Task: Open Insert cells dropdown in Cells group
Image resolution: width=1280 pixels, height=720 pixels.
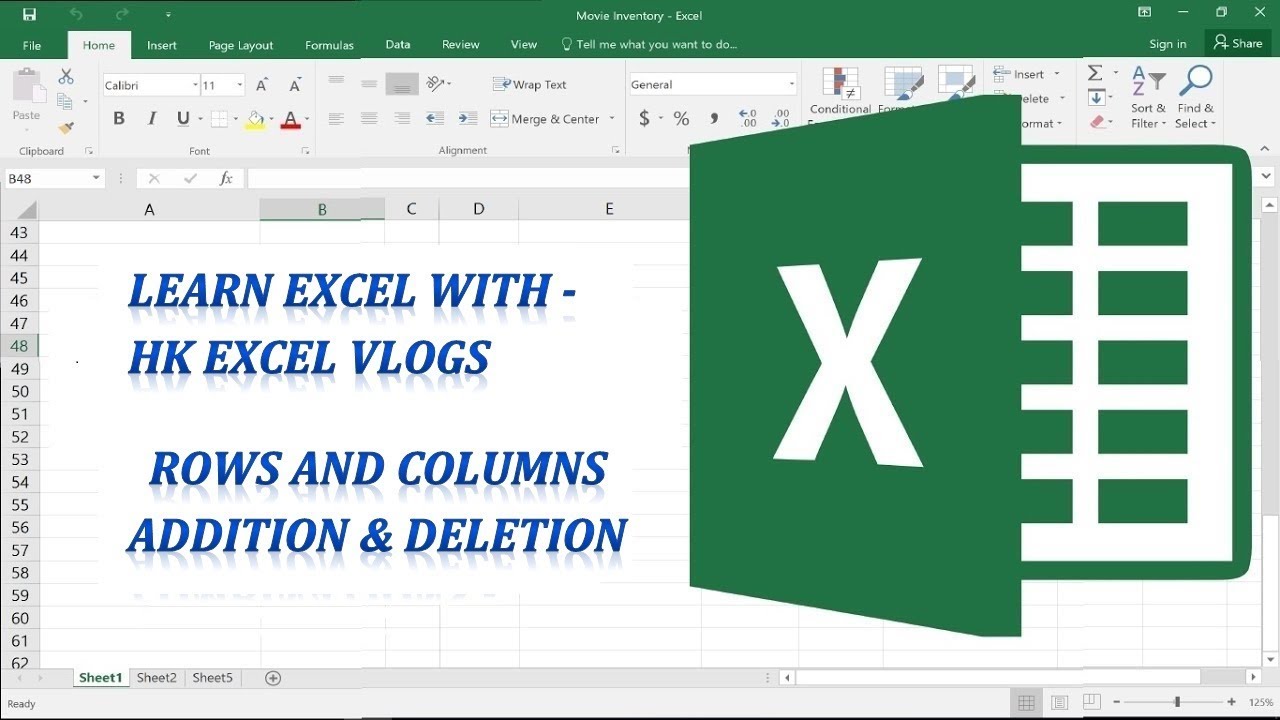Action: [x=1057, y=74]
